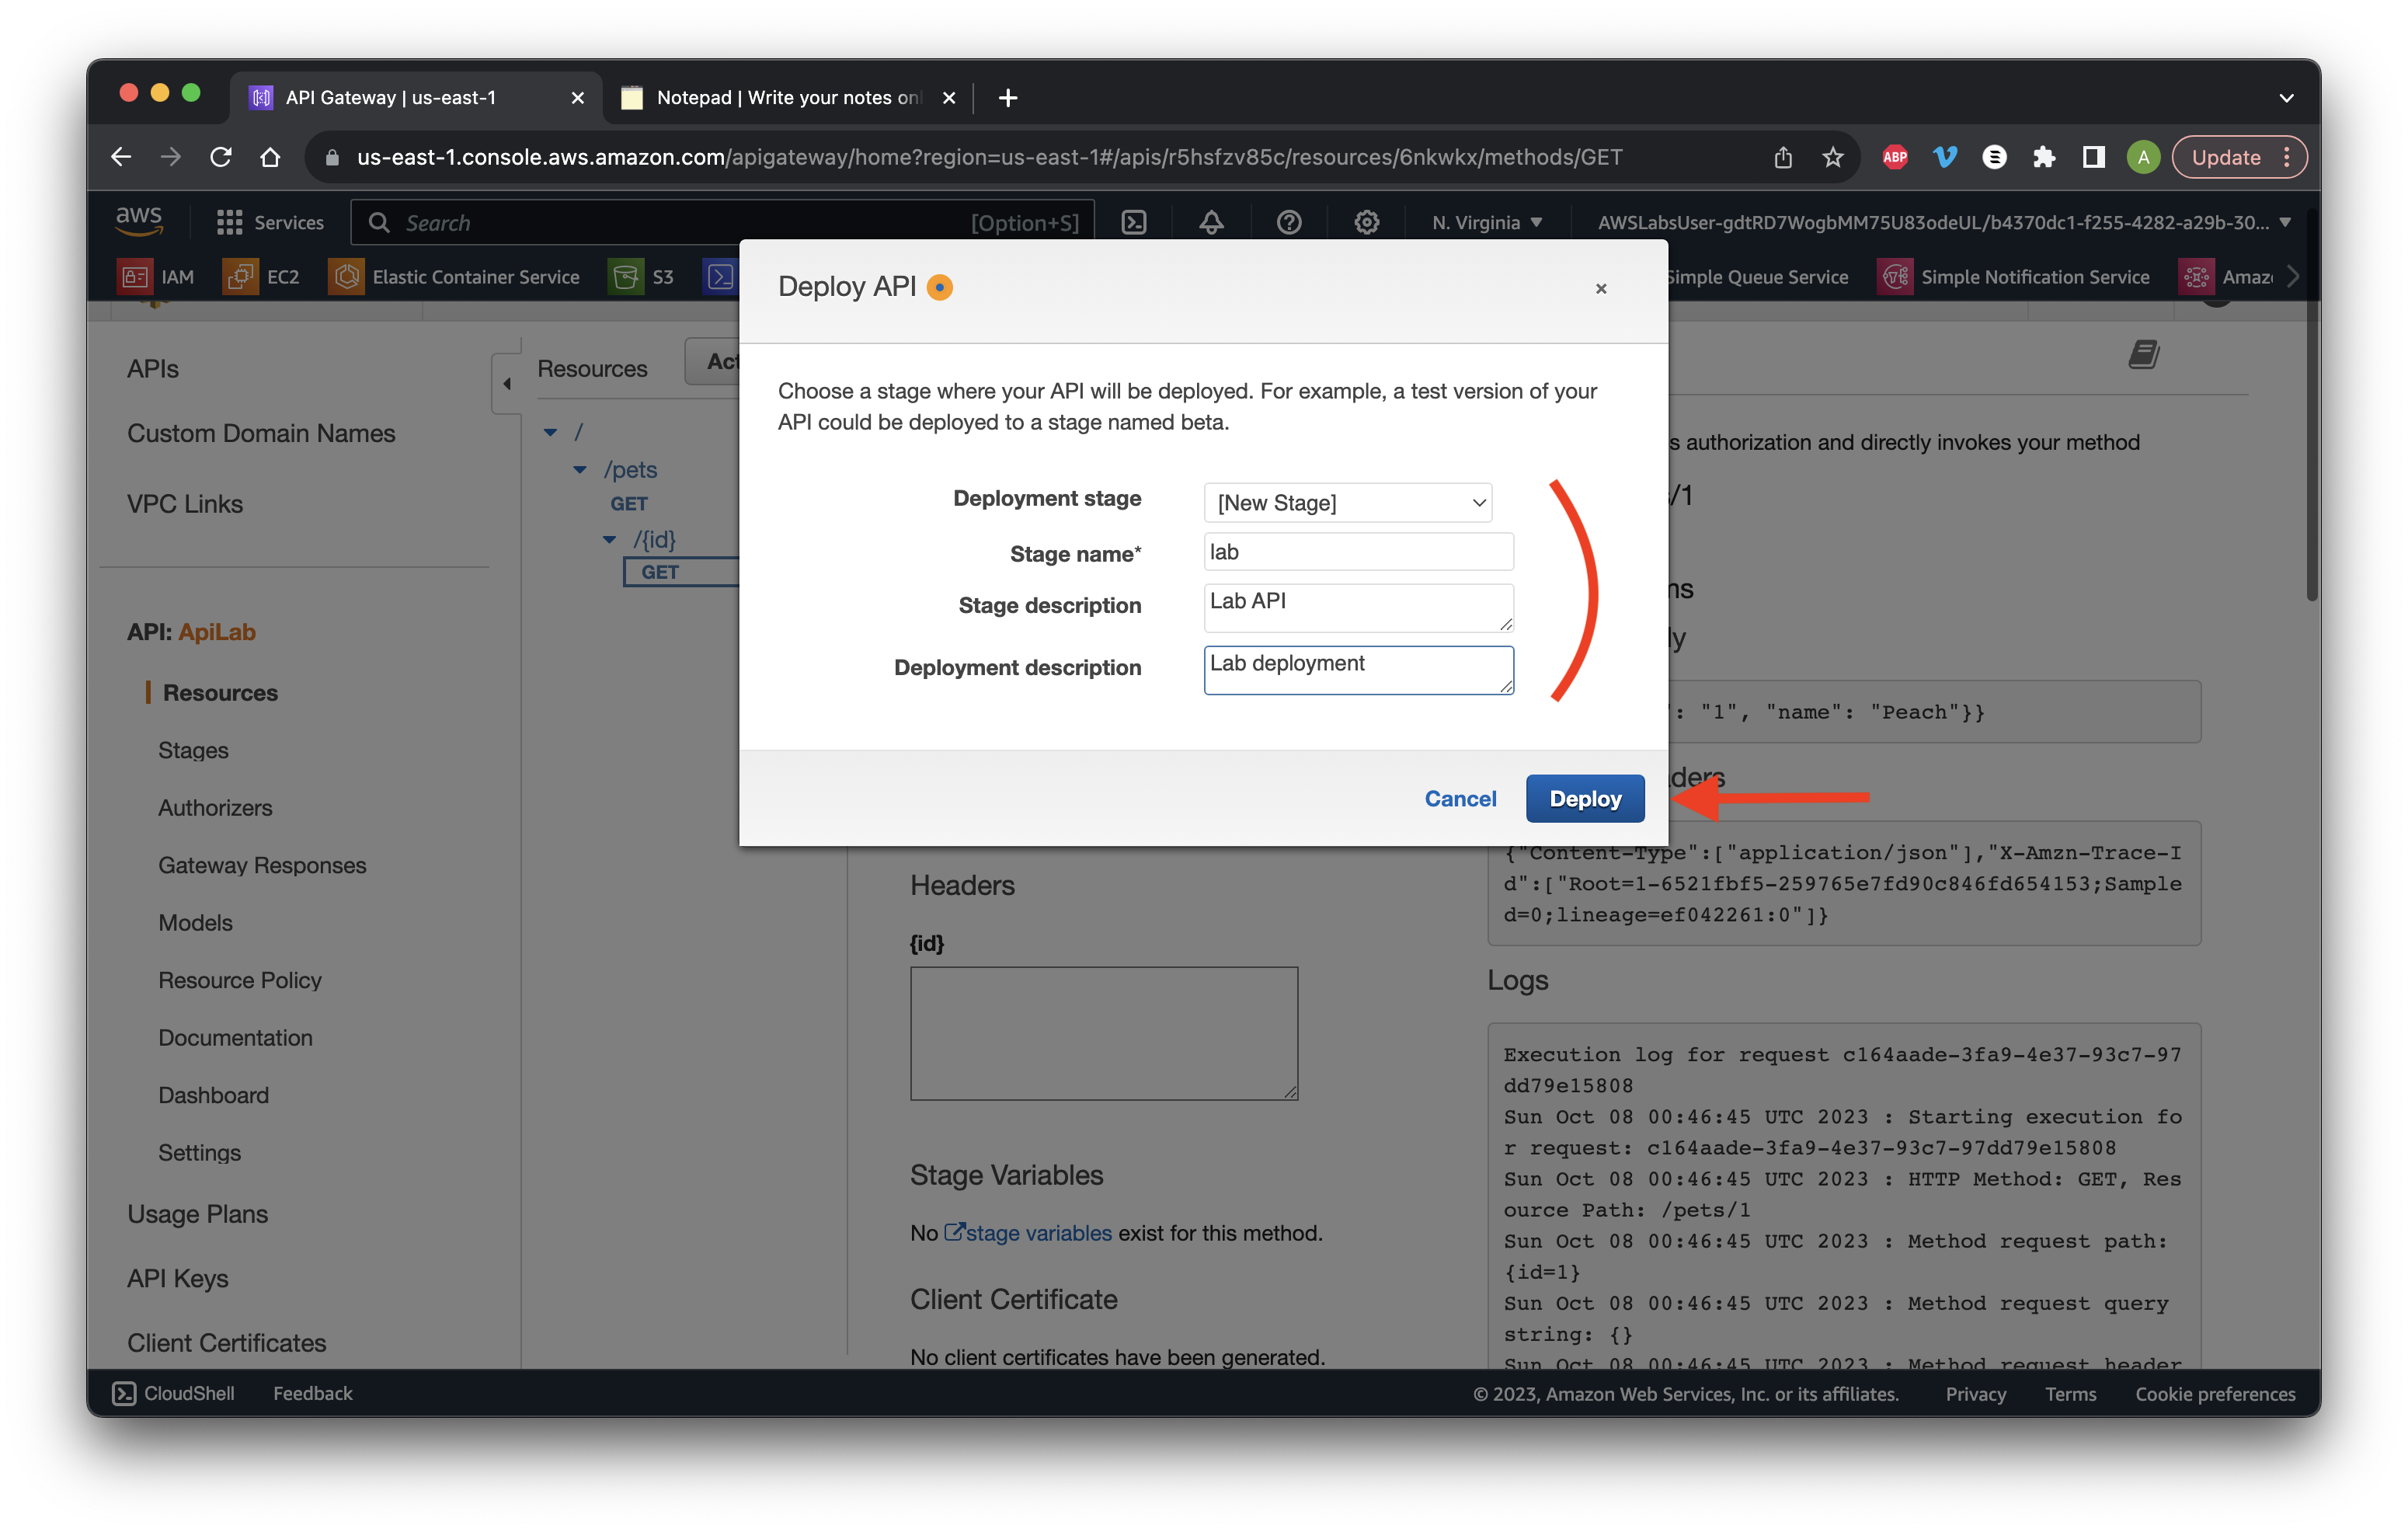Select the API Gateway tab

pyautogui.click(x=415, y=97)
